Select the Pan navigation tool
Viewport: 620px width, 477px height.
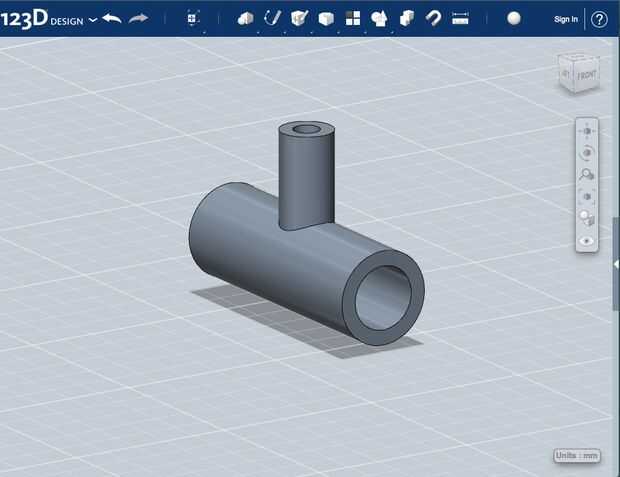point(587,131)
